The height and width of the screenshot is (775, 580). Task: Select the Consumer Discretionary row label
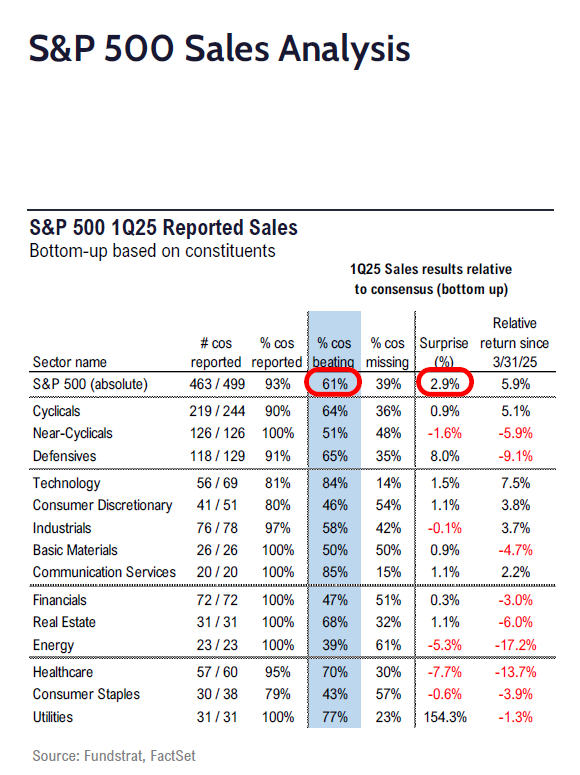102,505
